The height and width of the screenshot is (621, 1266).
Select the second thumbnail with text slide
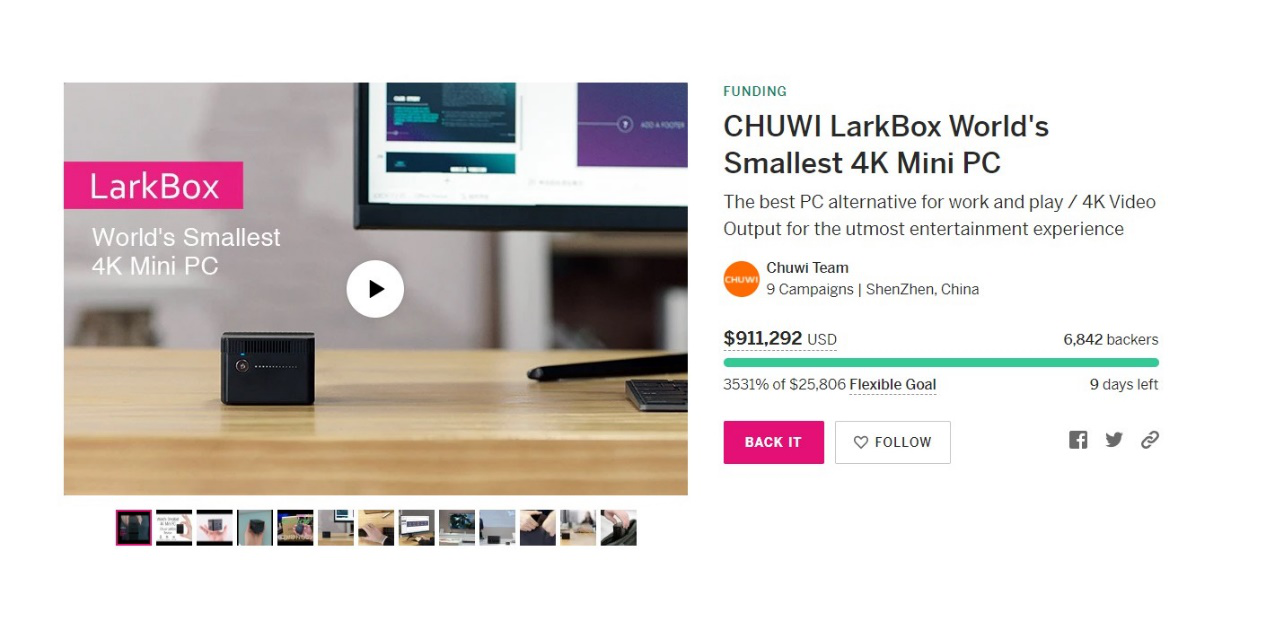(174, 528)
